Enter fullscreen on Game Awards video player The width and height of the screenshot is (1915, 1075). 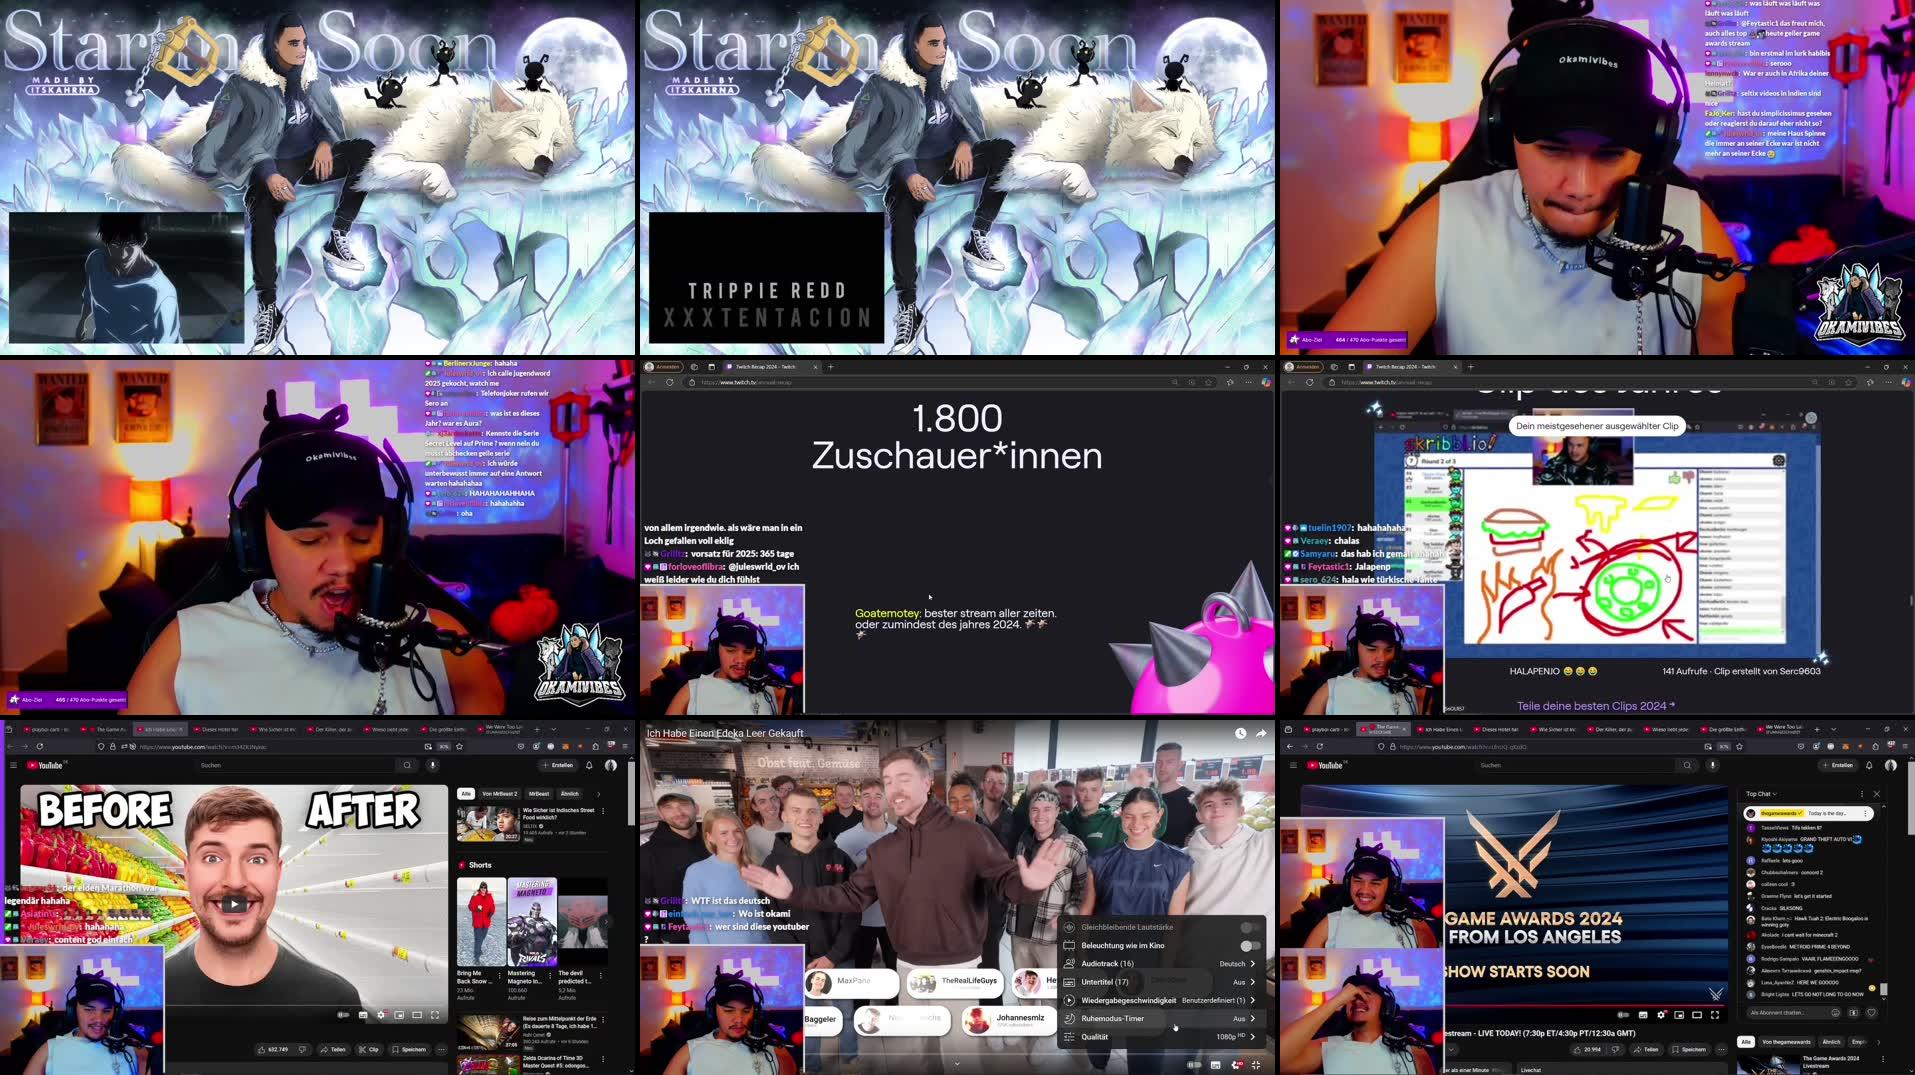click(x=1715, y=1015)
